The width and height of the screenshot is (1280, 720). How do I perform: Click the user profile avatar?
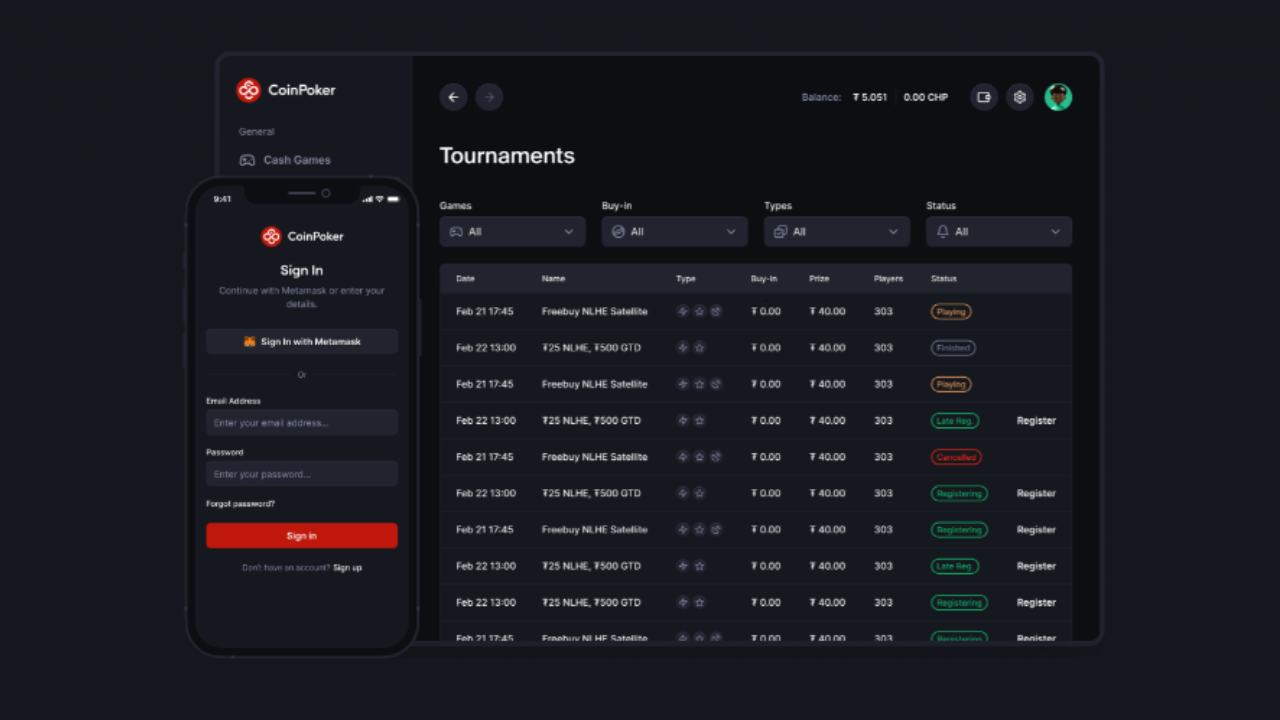[x=1058, y=97]
